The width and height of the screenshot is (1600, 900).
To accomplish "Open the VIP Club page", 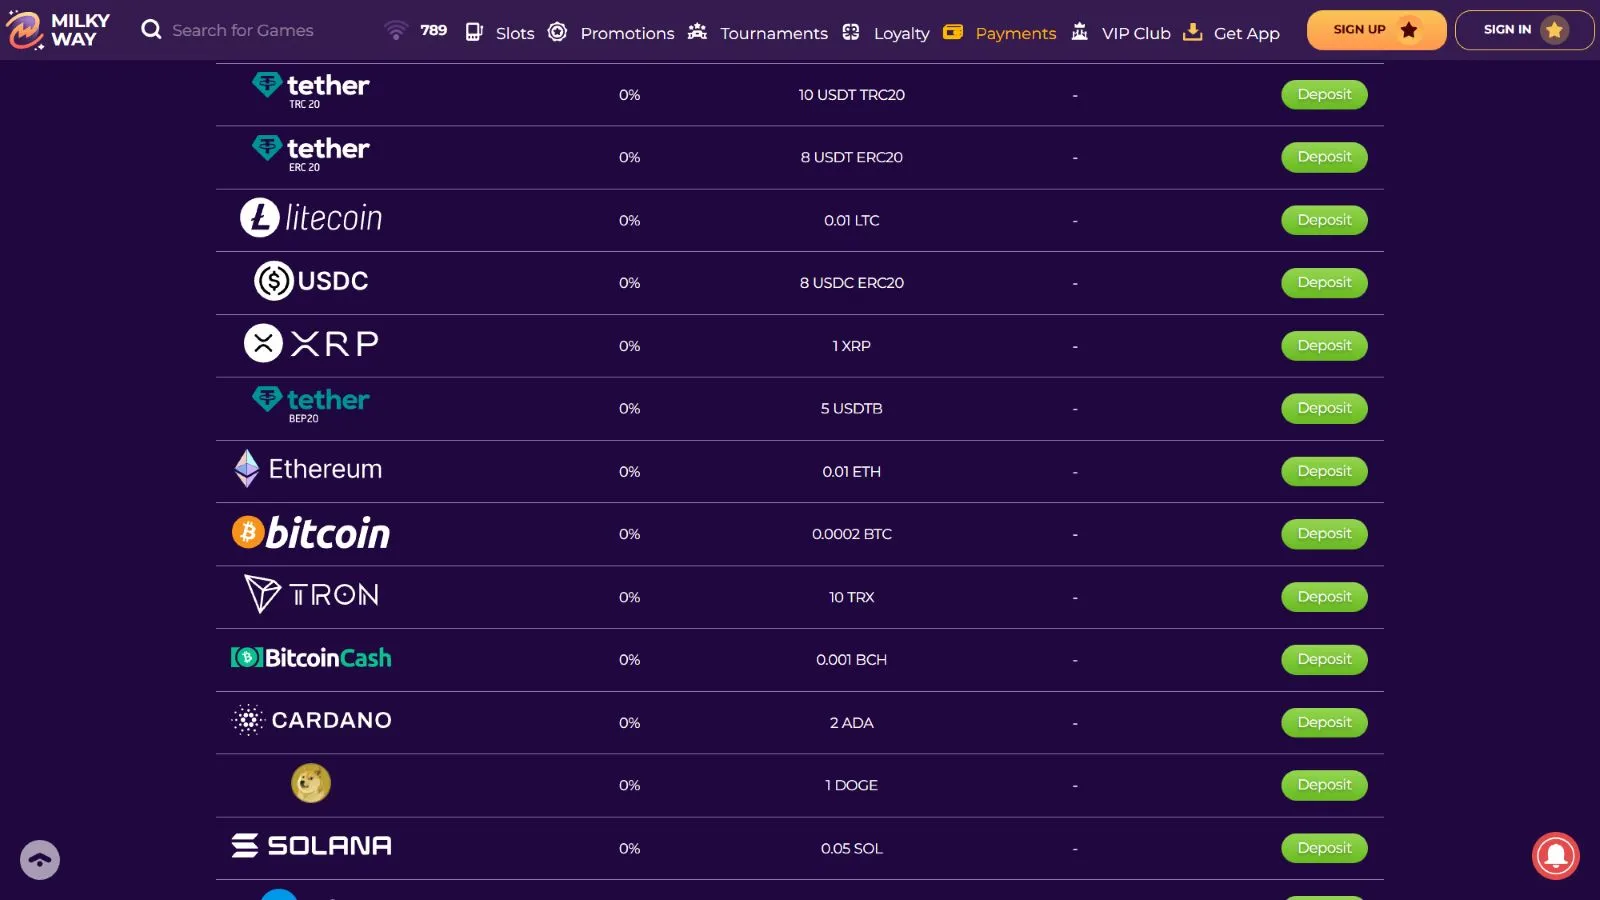I will pos(1135,33).
